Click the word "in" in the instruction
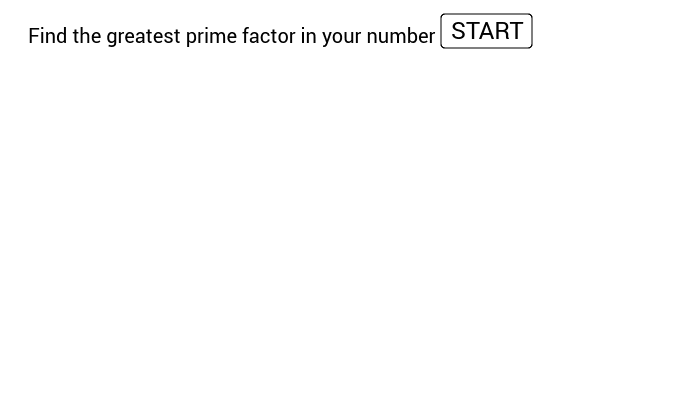700x400 pixels. tap(308, 36)
